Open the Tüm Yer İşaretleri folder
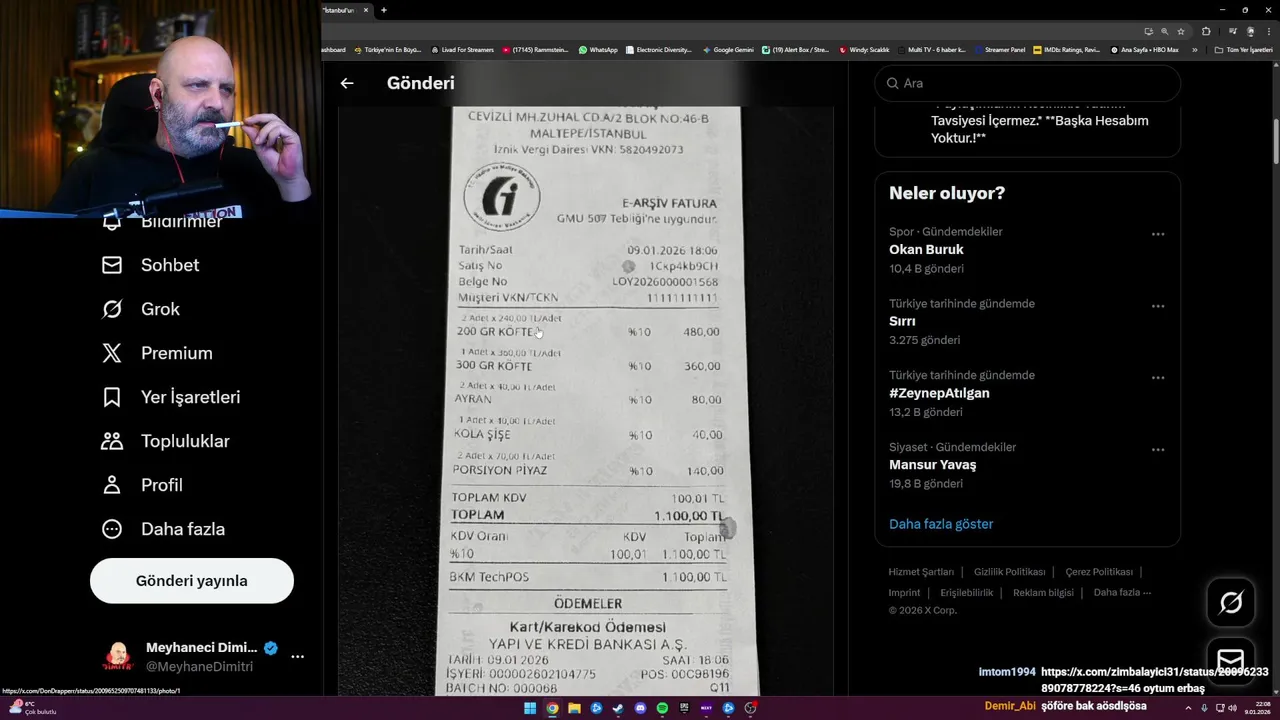 click(x=1244, y=49)
